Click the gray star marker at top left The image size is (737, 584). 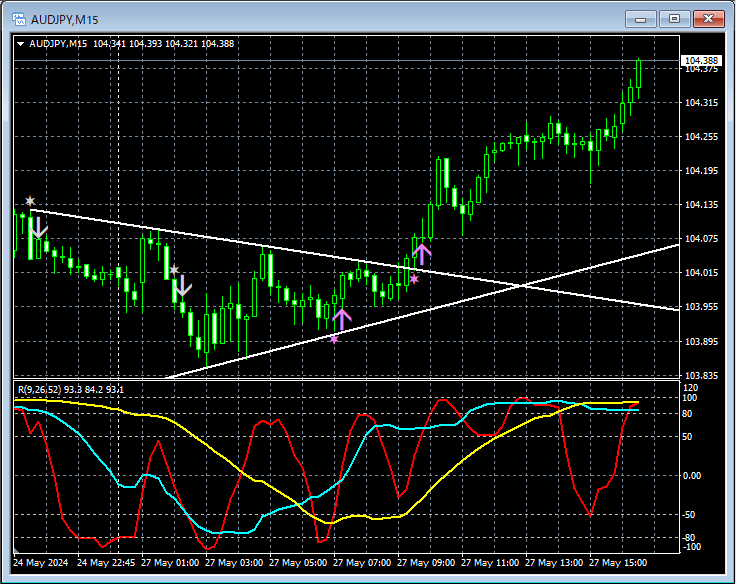tap(30, 201)
